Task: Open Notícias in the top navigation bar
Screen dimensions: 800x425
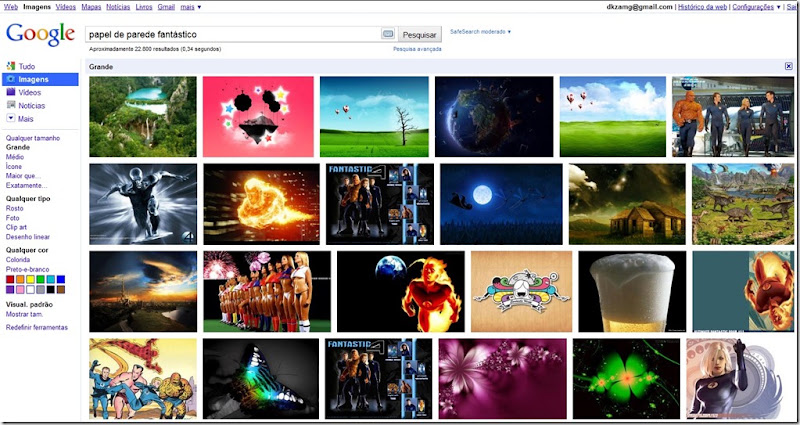Action: pyautogui.click(x=118, y=7)
